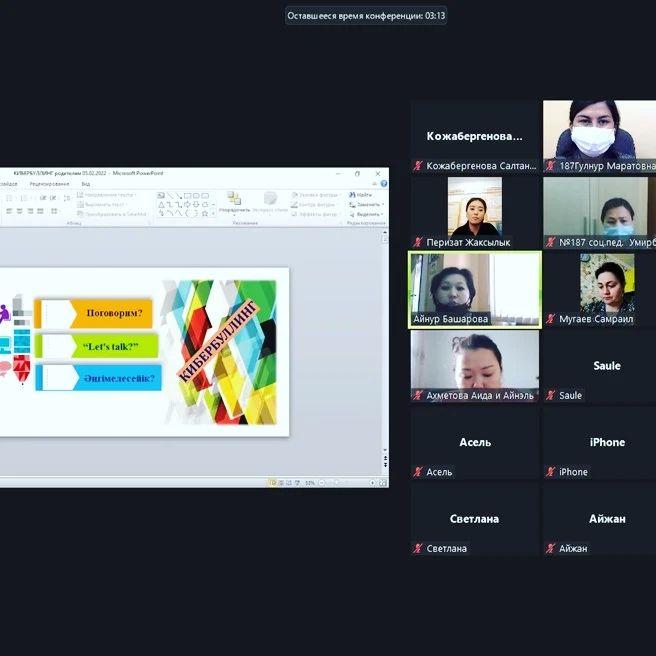Click muted mic icon for iPhone participant
The height and width of the screenshot is (656, 656).
pyautogui.click(x=550, y=472)
